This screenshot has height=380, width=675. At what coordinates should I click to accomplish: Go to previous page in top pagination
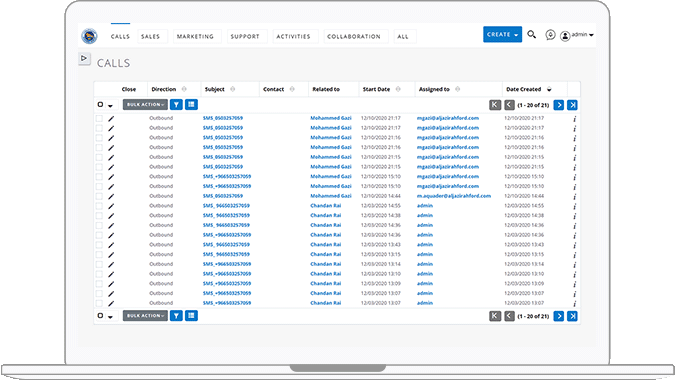(509, 105)
